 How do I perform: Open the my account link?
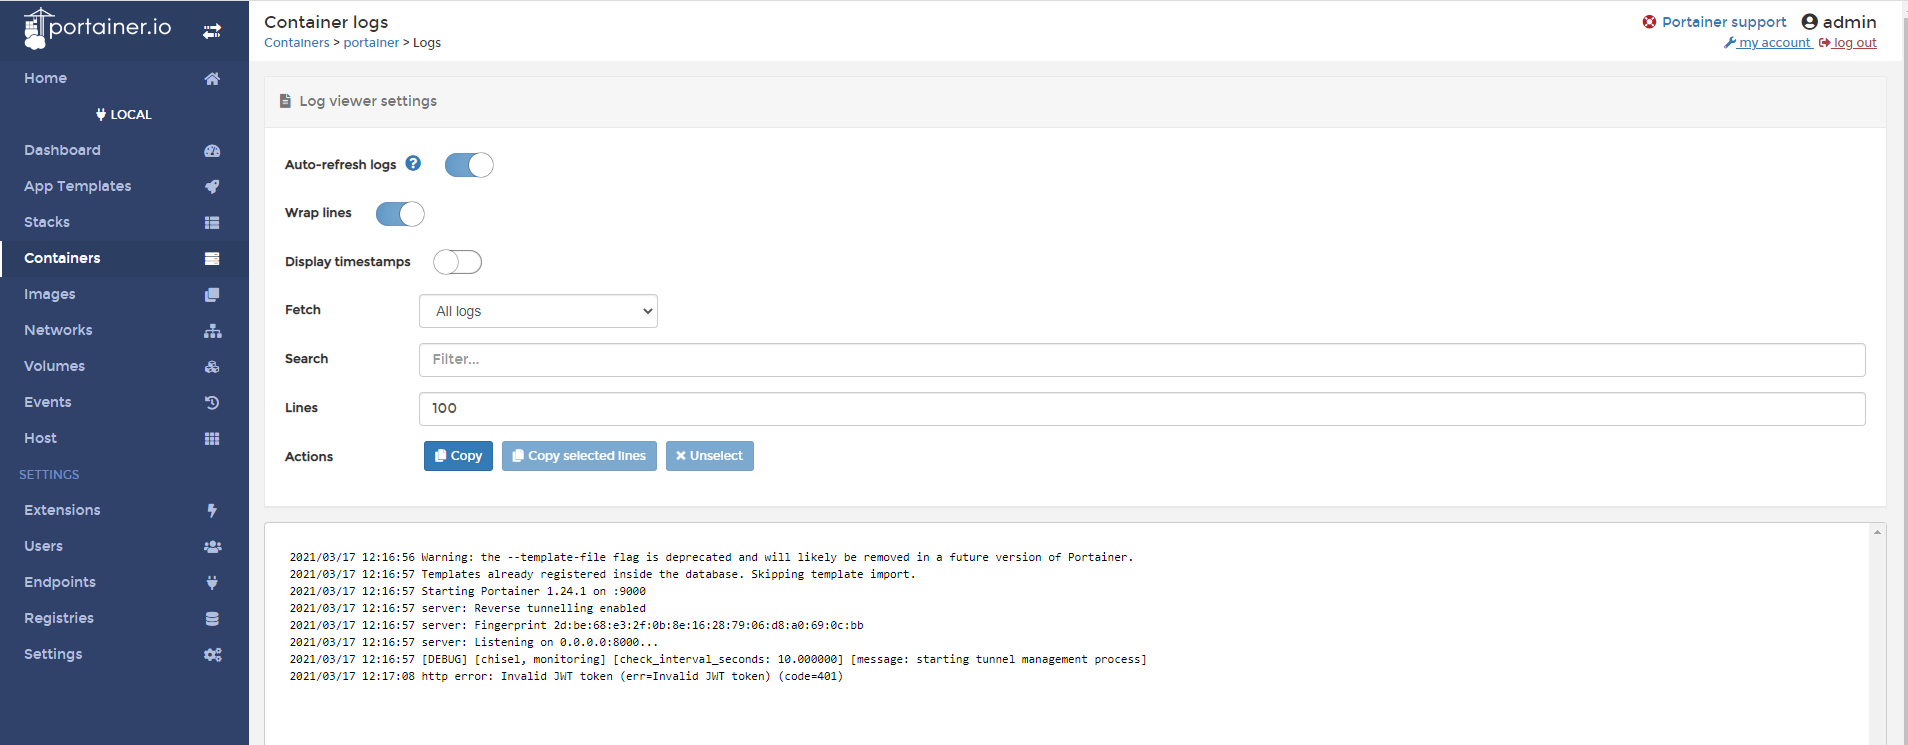click(x=1768, y=43)
